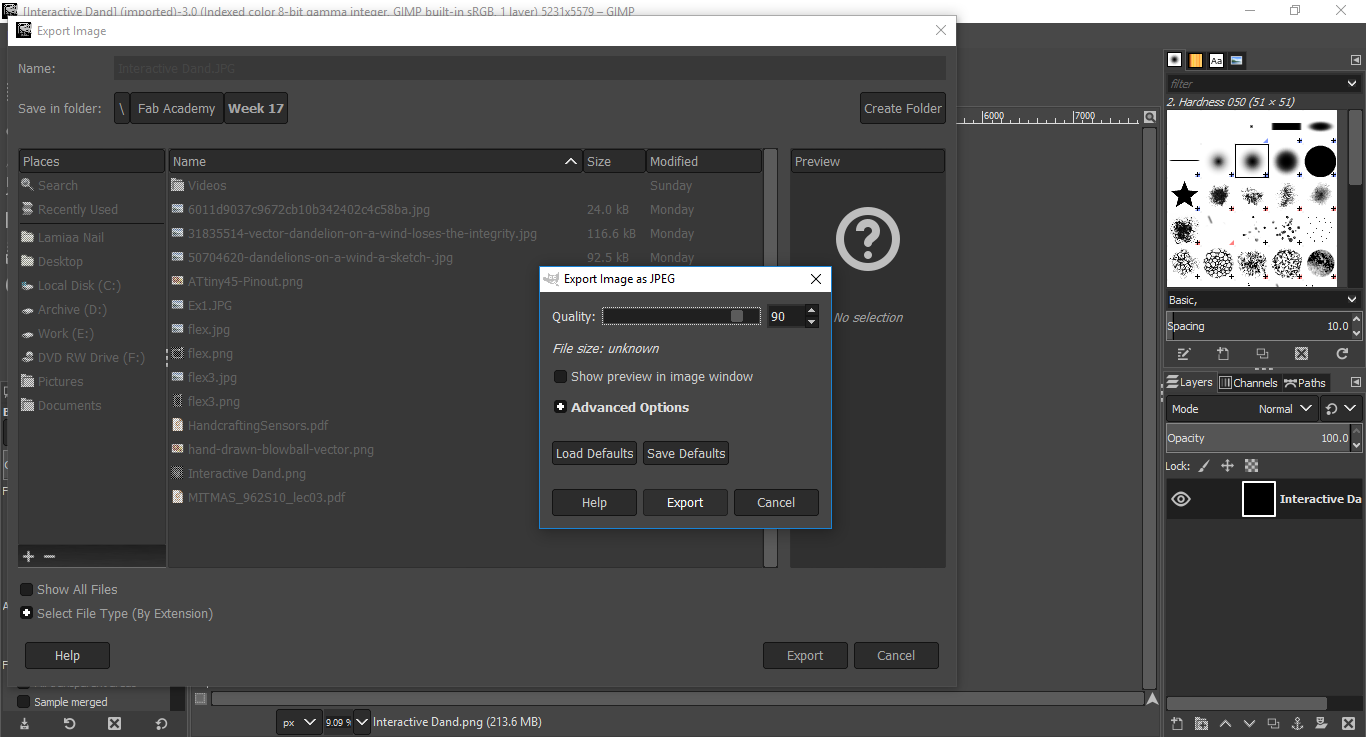Toggle the lock alpha channel icon
Image resolution: width=1366 pixels, height=737 pixels.
(1251, 466)
